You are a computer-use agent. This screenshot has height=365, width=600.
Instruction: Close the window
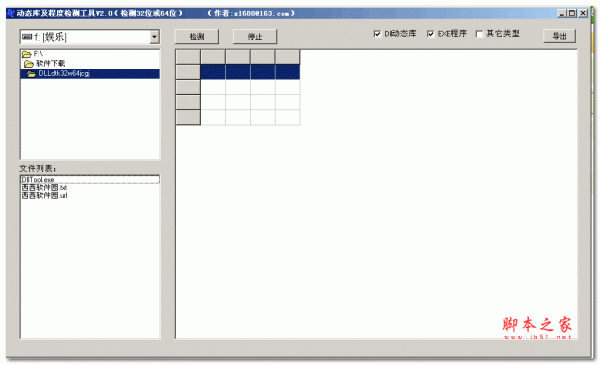click(583, 13)
